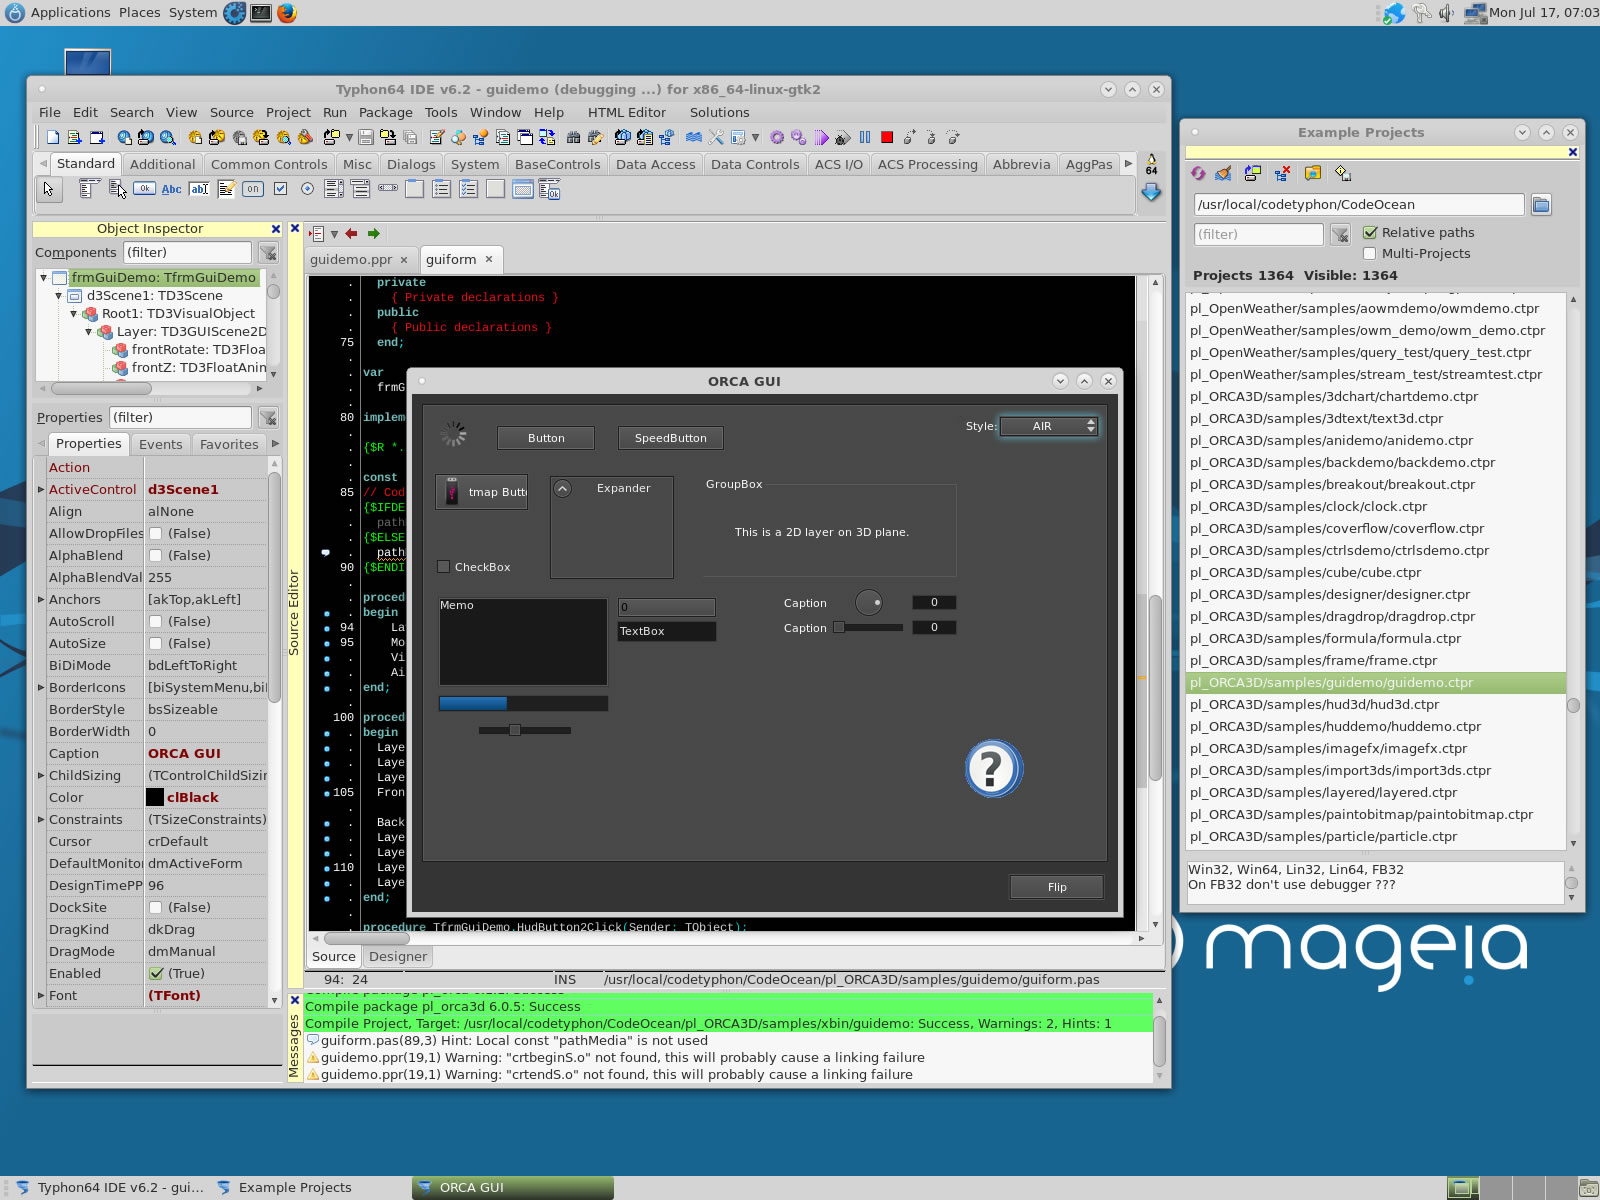
Task: Toggle the Relative paths checkbox
Action: pyautogui.click(x=1370, y=232)
